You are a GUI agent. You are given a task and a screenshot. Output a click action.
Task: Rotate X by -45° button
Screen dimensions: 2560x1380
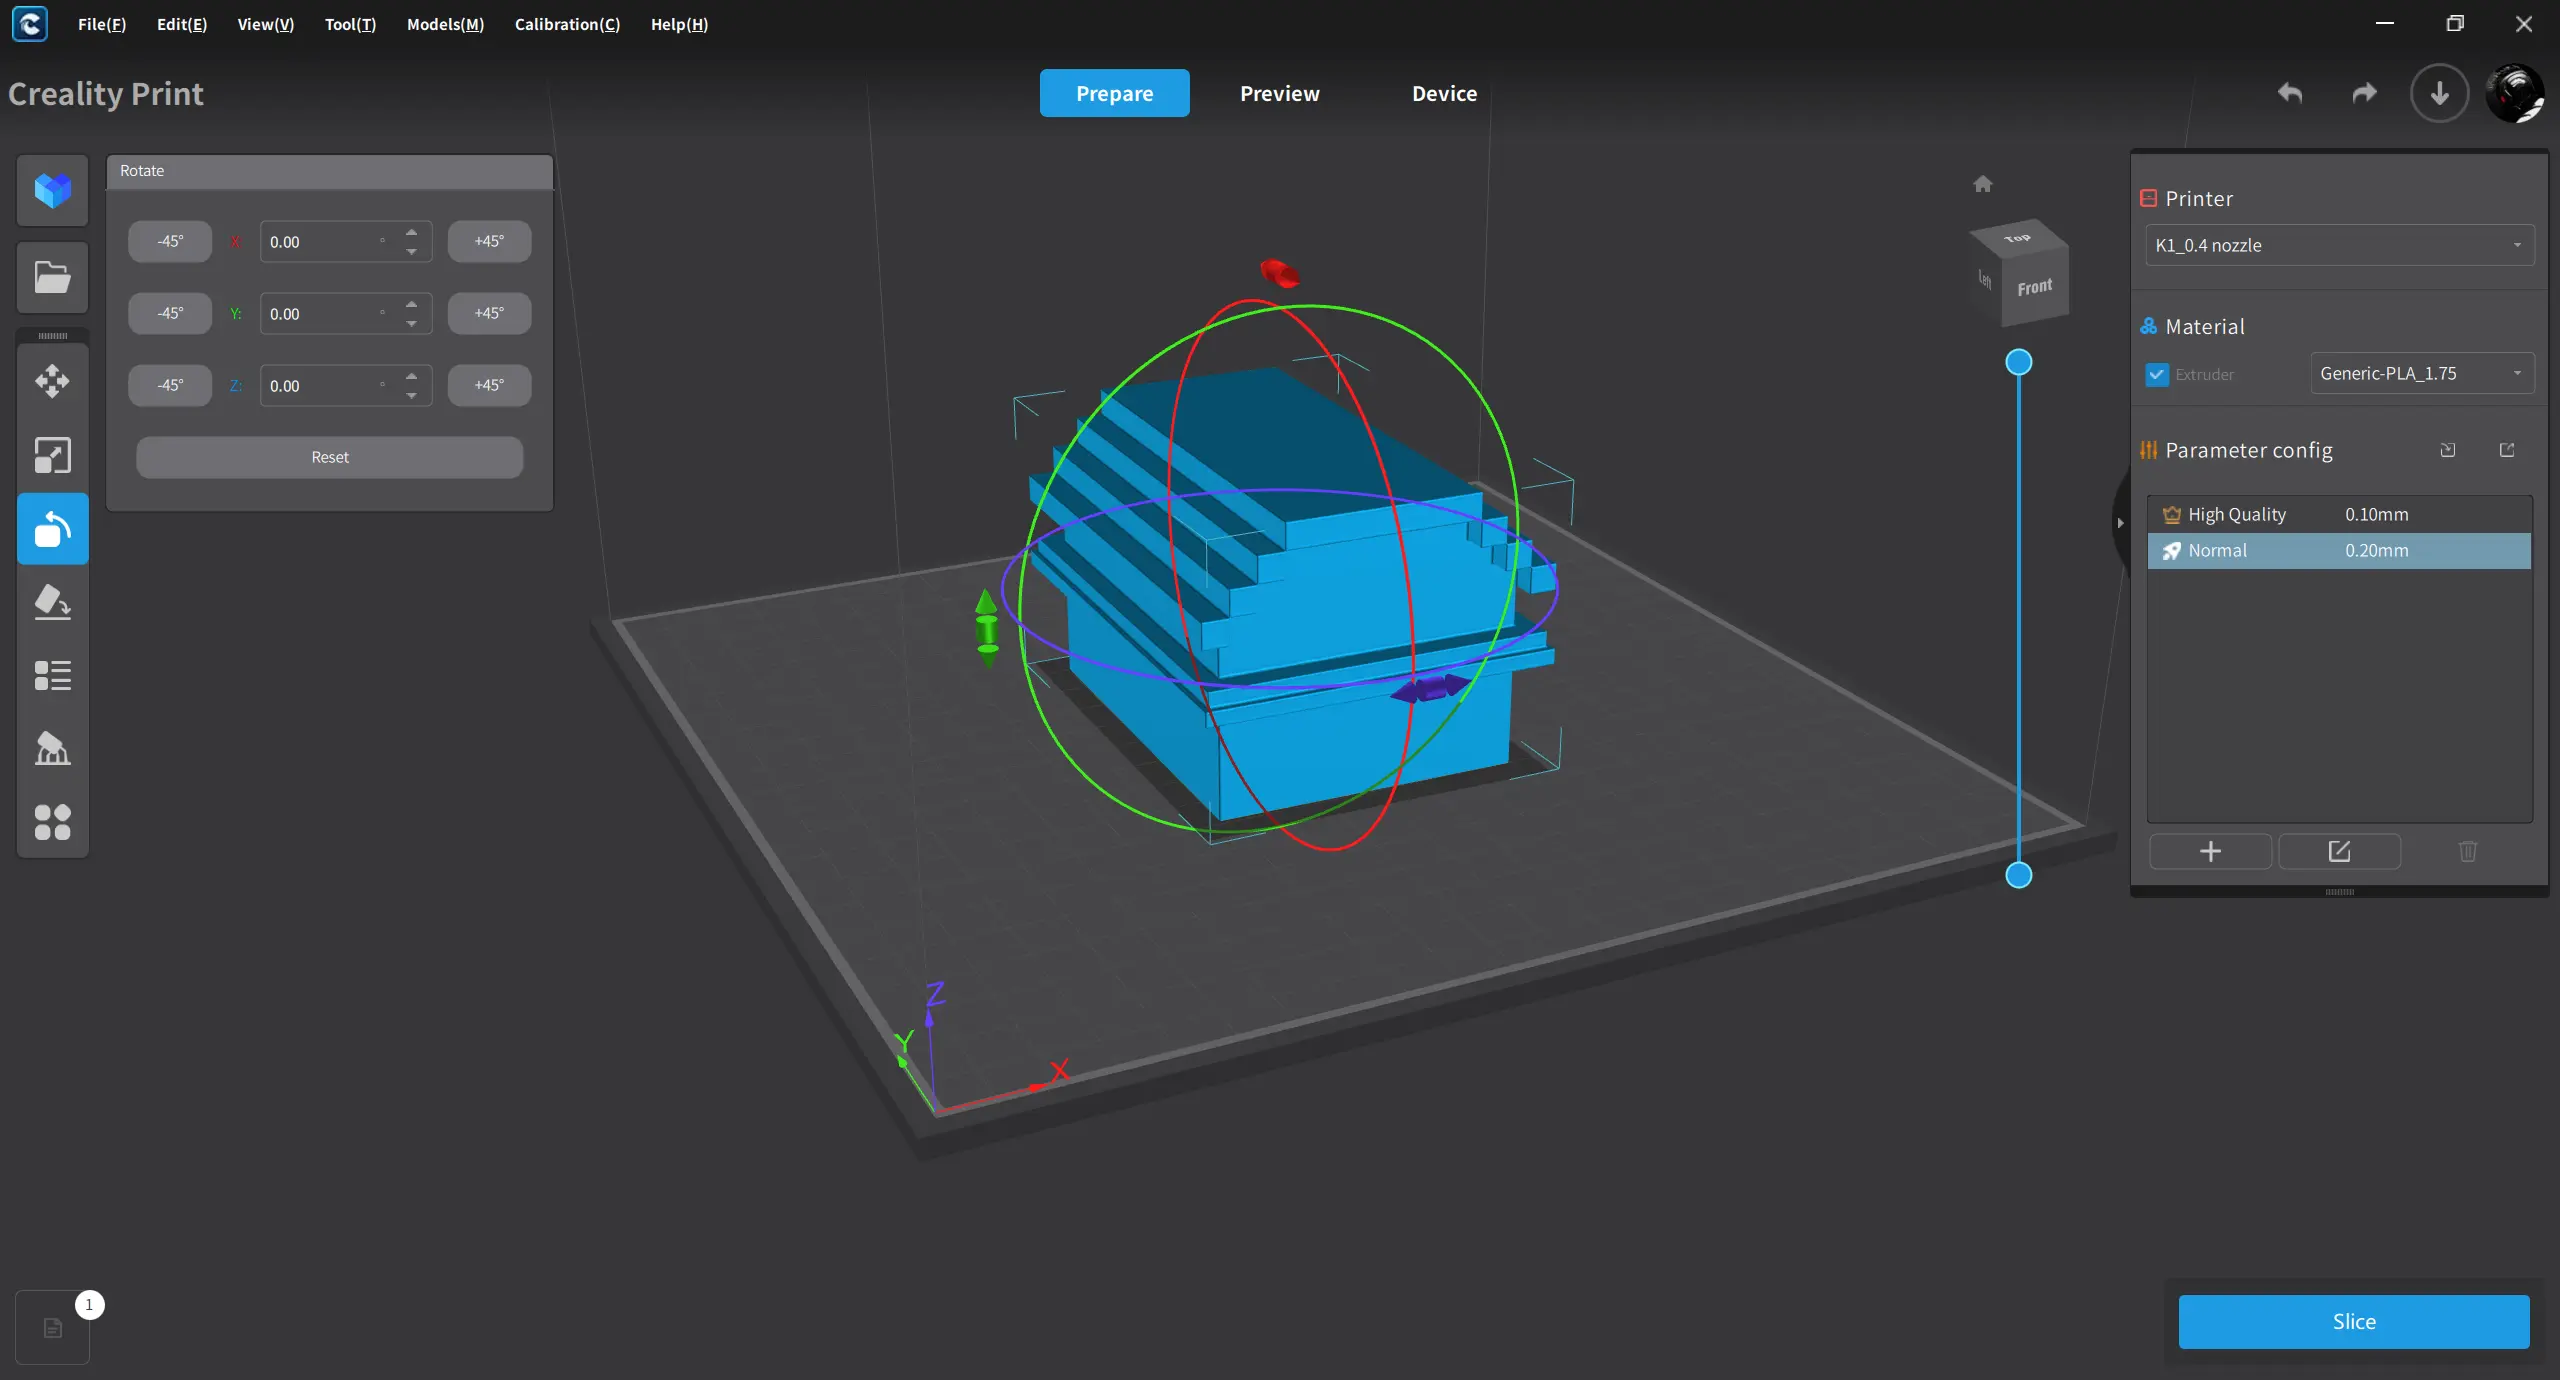pos(170,241)
